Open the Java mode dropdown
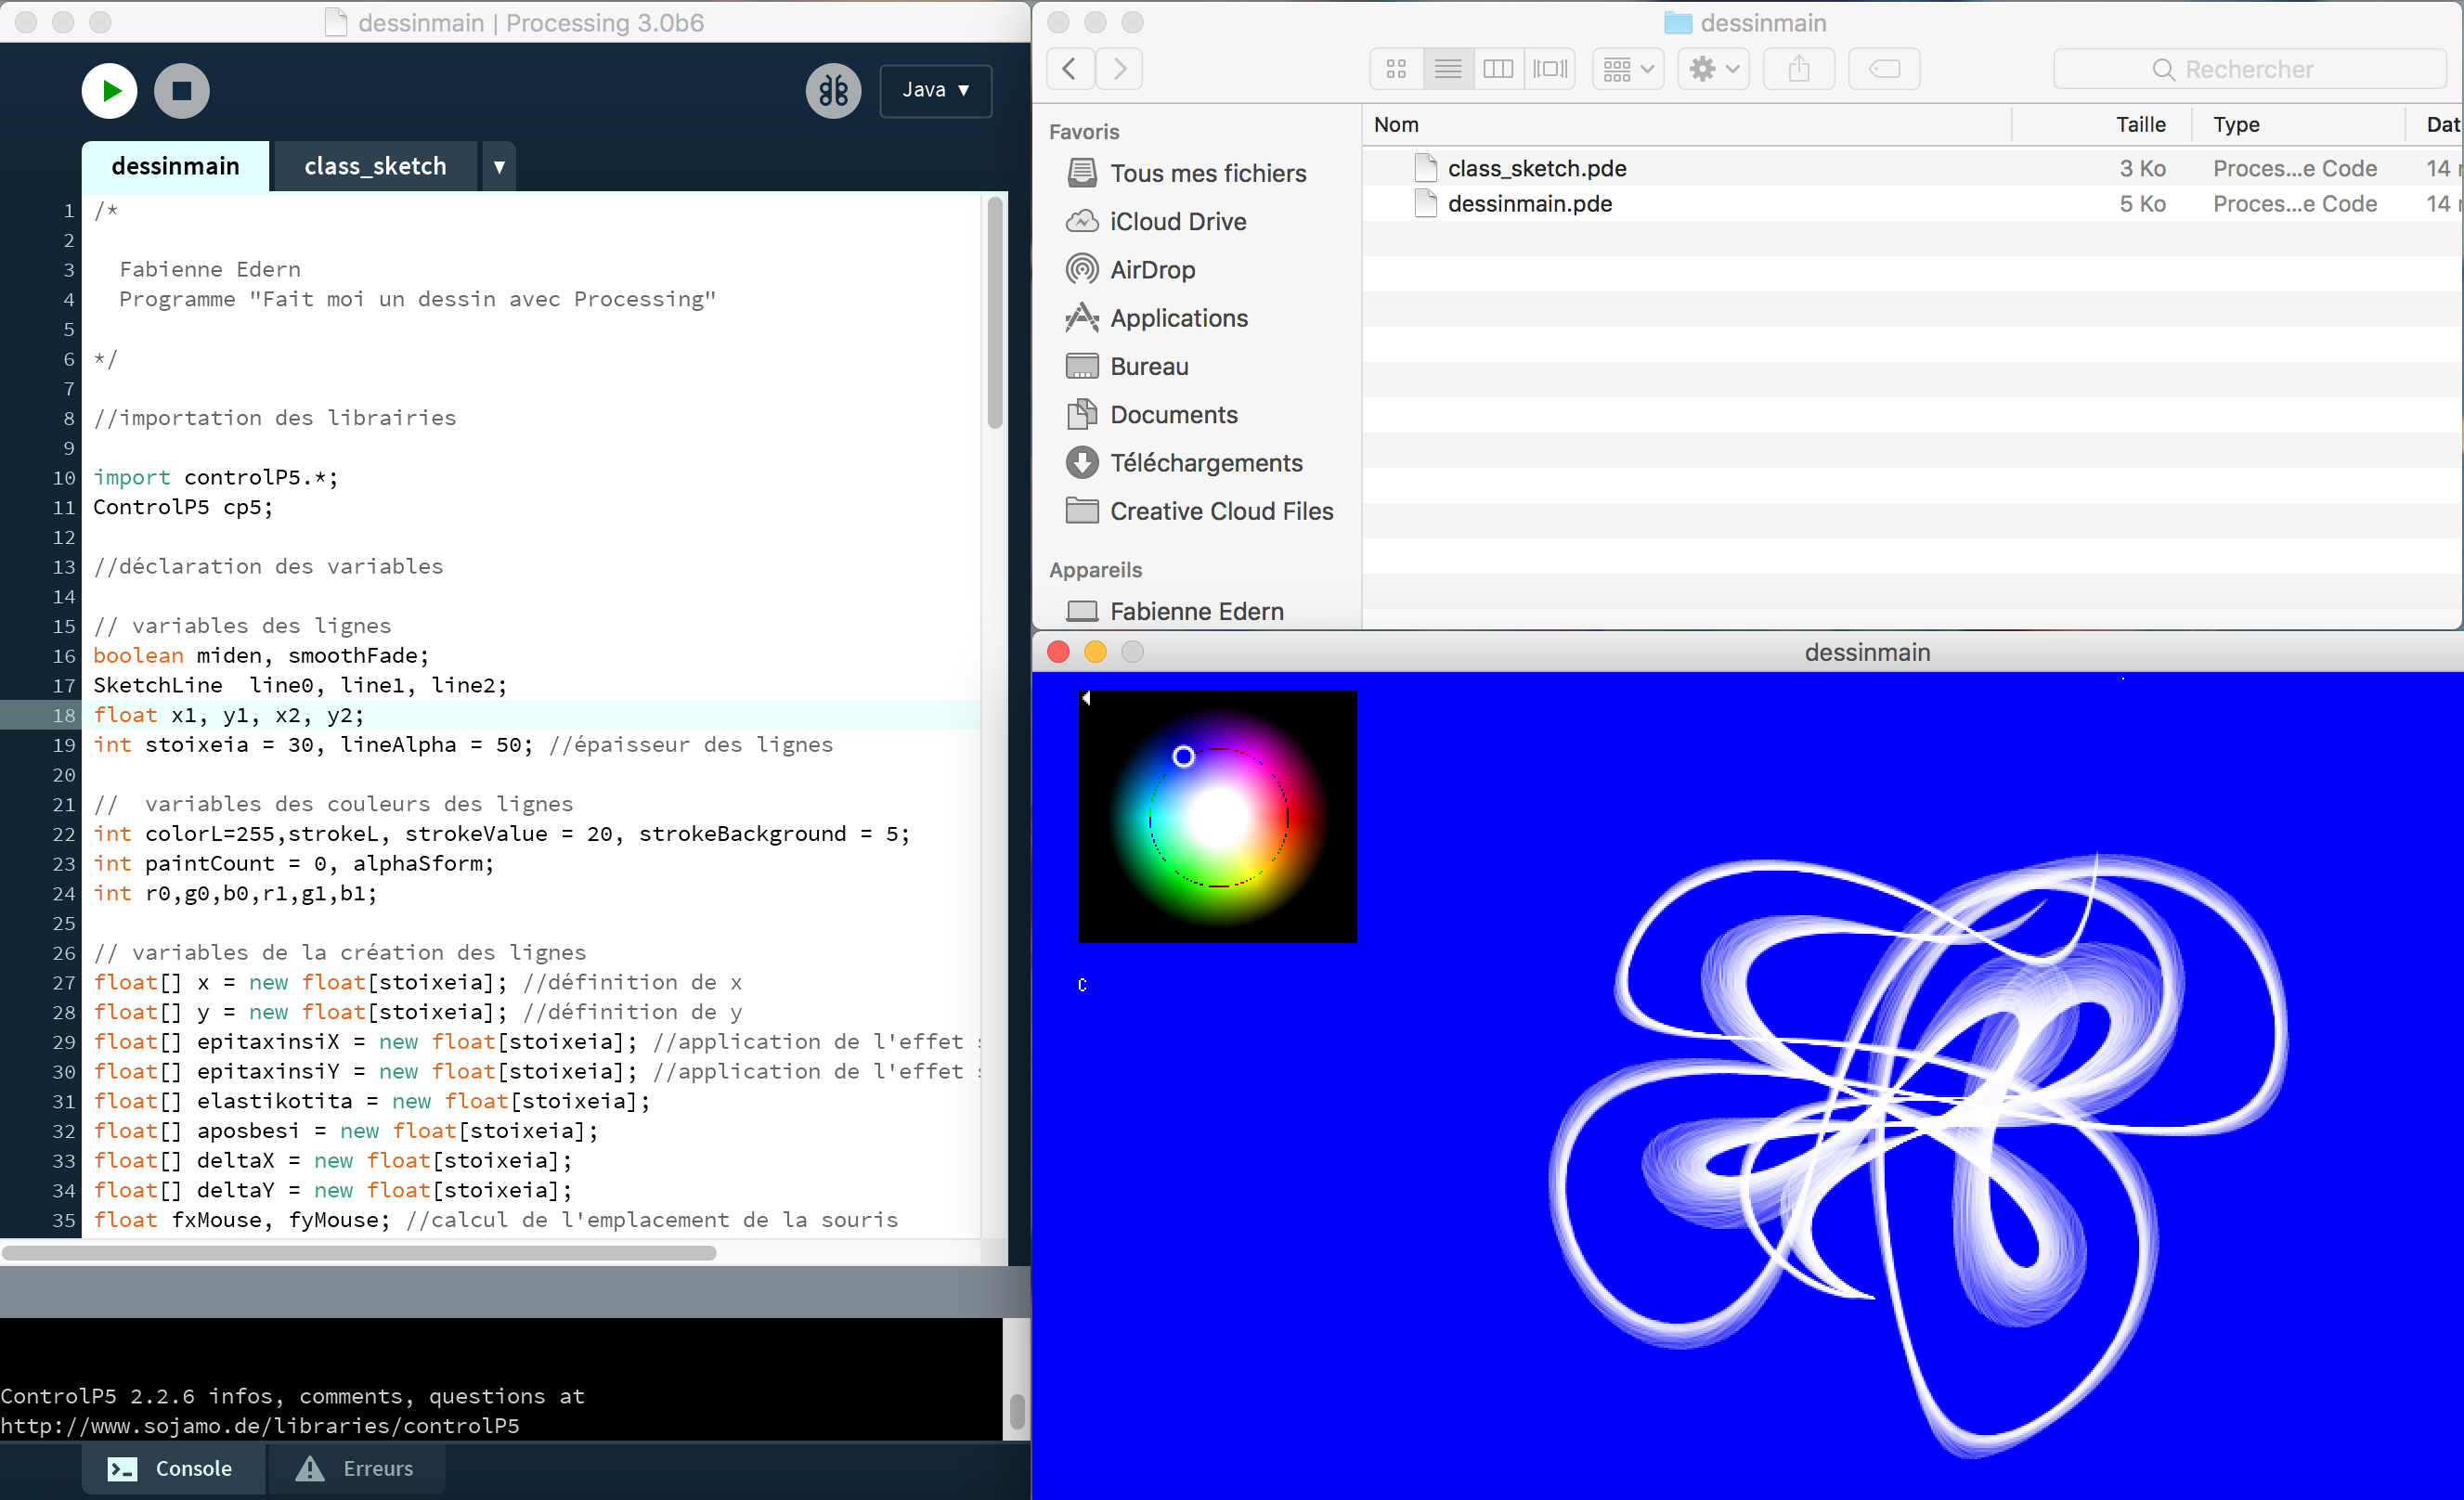The width and height of the screenshot is (2464, 1500). (935, 90)
